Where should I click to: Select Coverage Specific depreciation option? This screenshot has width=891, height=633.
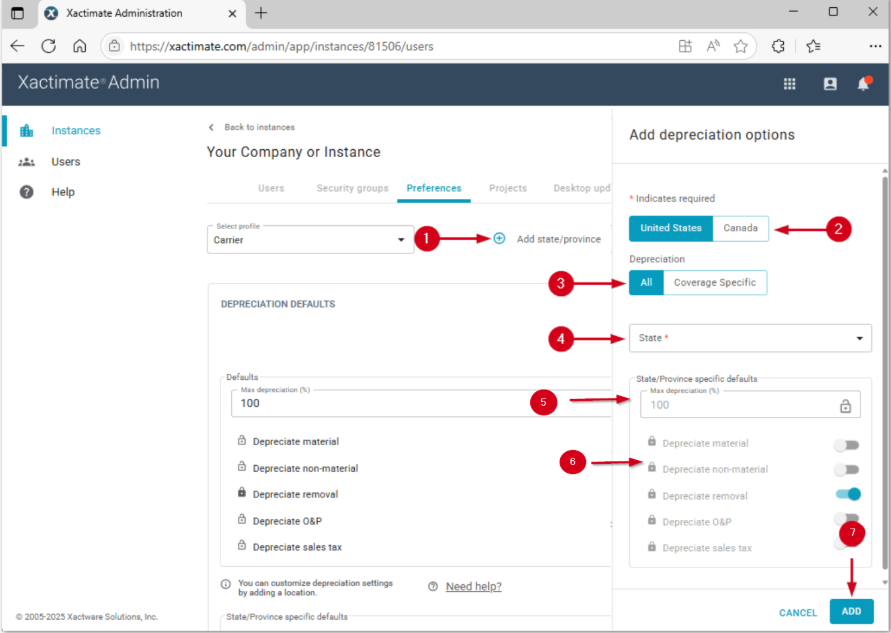click(x=715, y=283)
